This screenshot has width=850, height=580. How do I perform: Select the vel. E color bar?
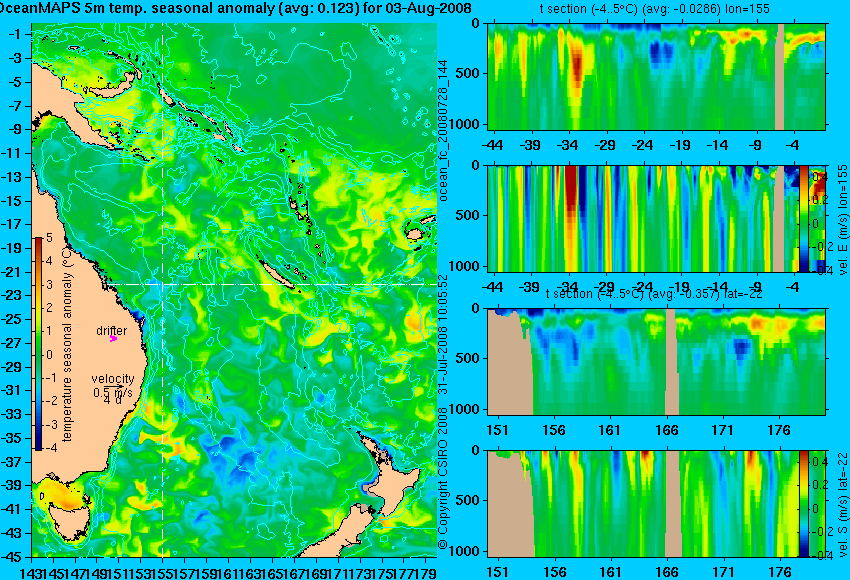(803, 218)
